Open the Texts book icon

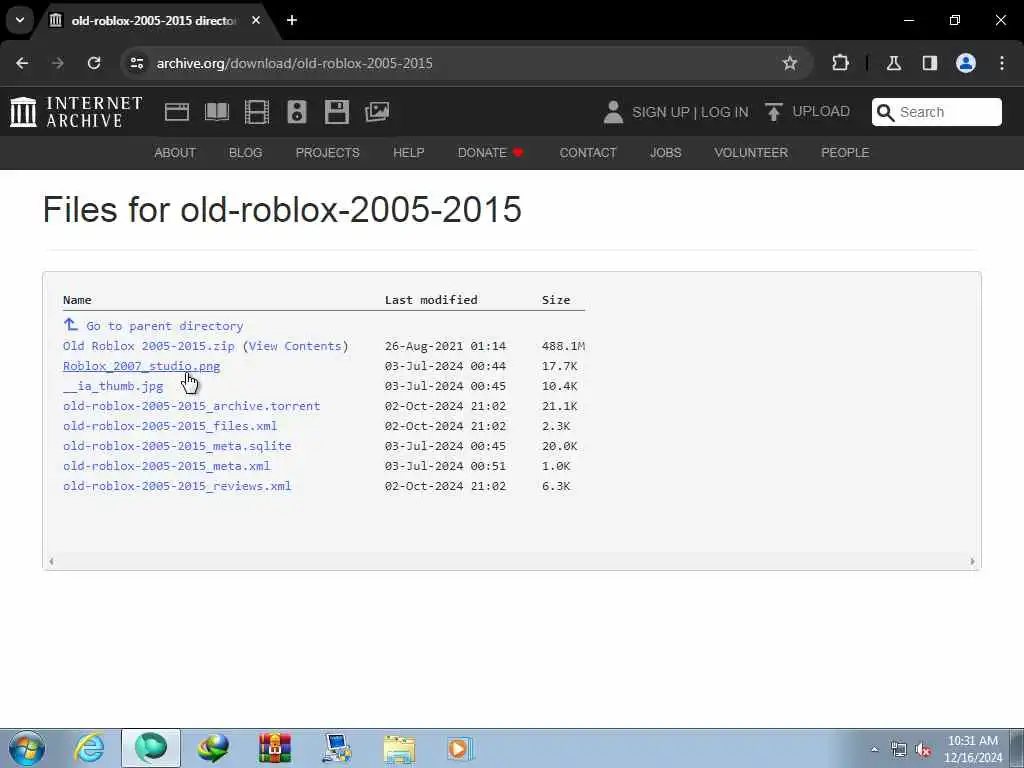(217, 112)
